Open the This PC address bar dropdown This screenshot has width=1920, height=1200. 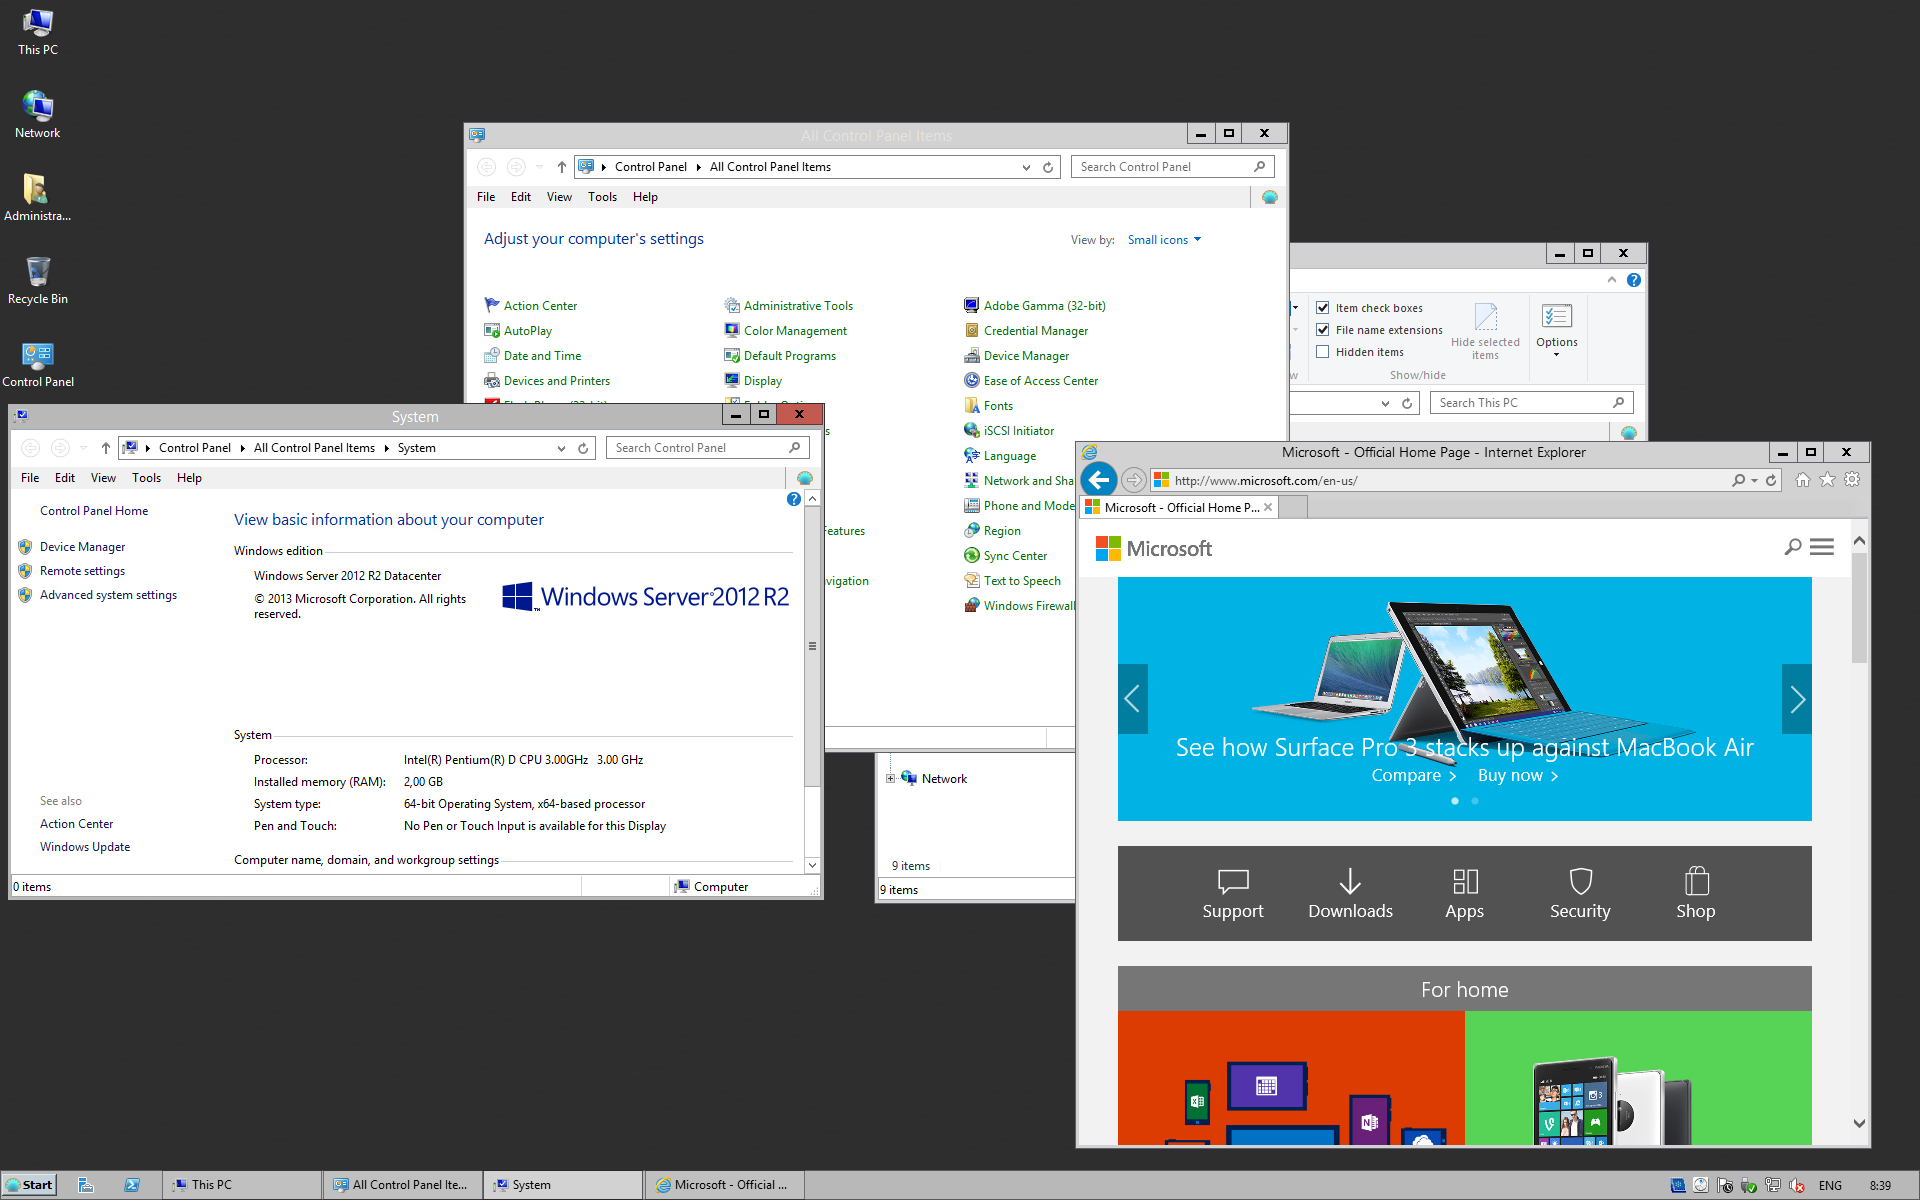(1385, 403)
